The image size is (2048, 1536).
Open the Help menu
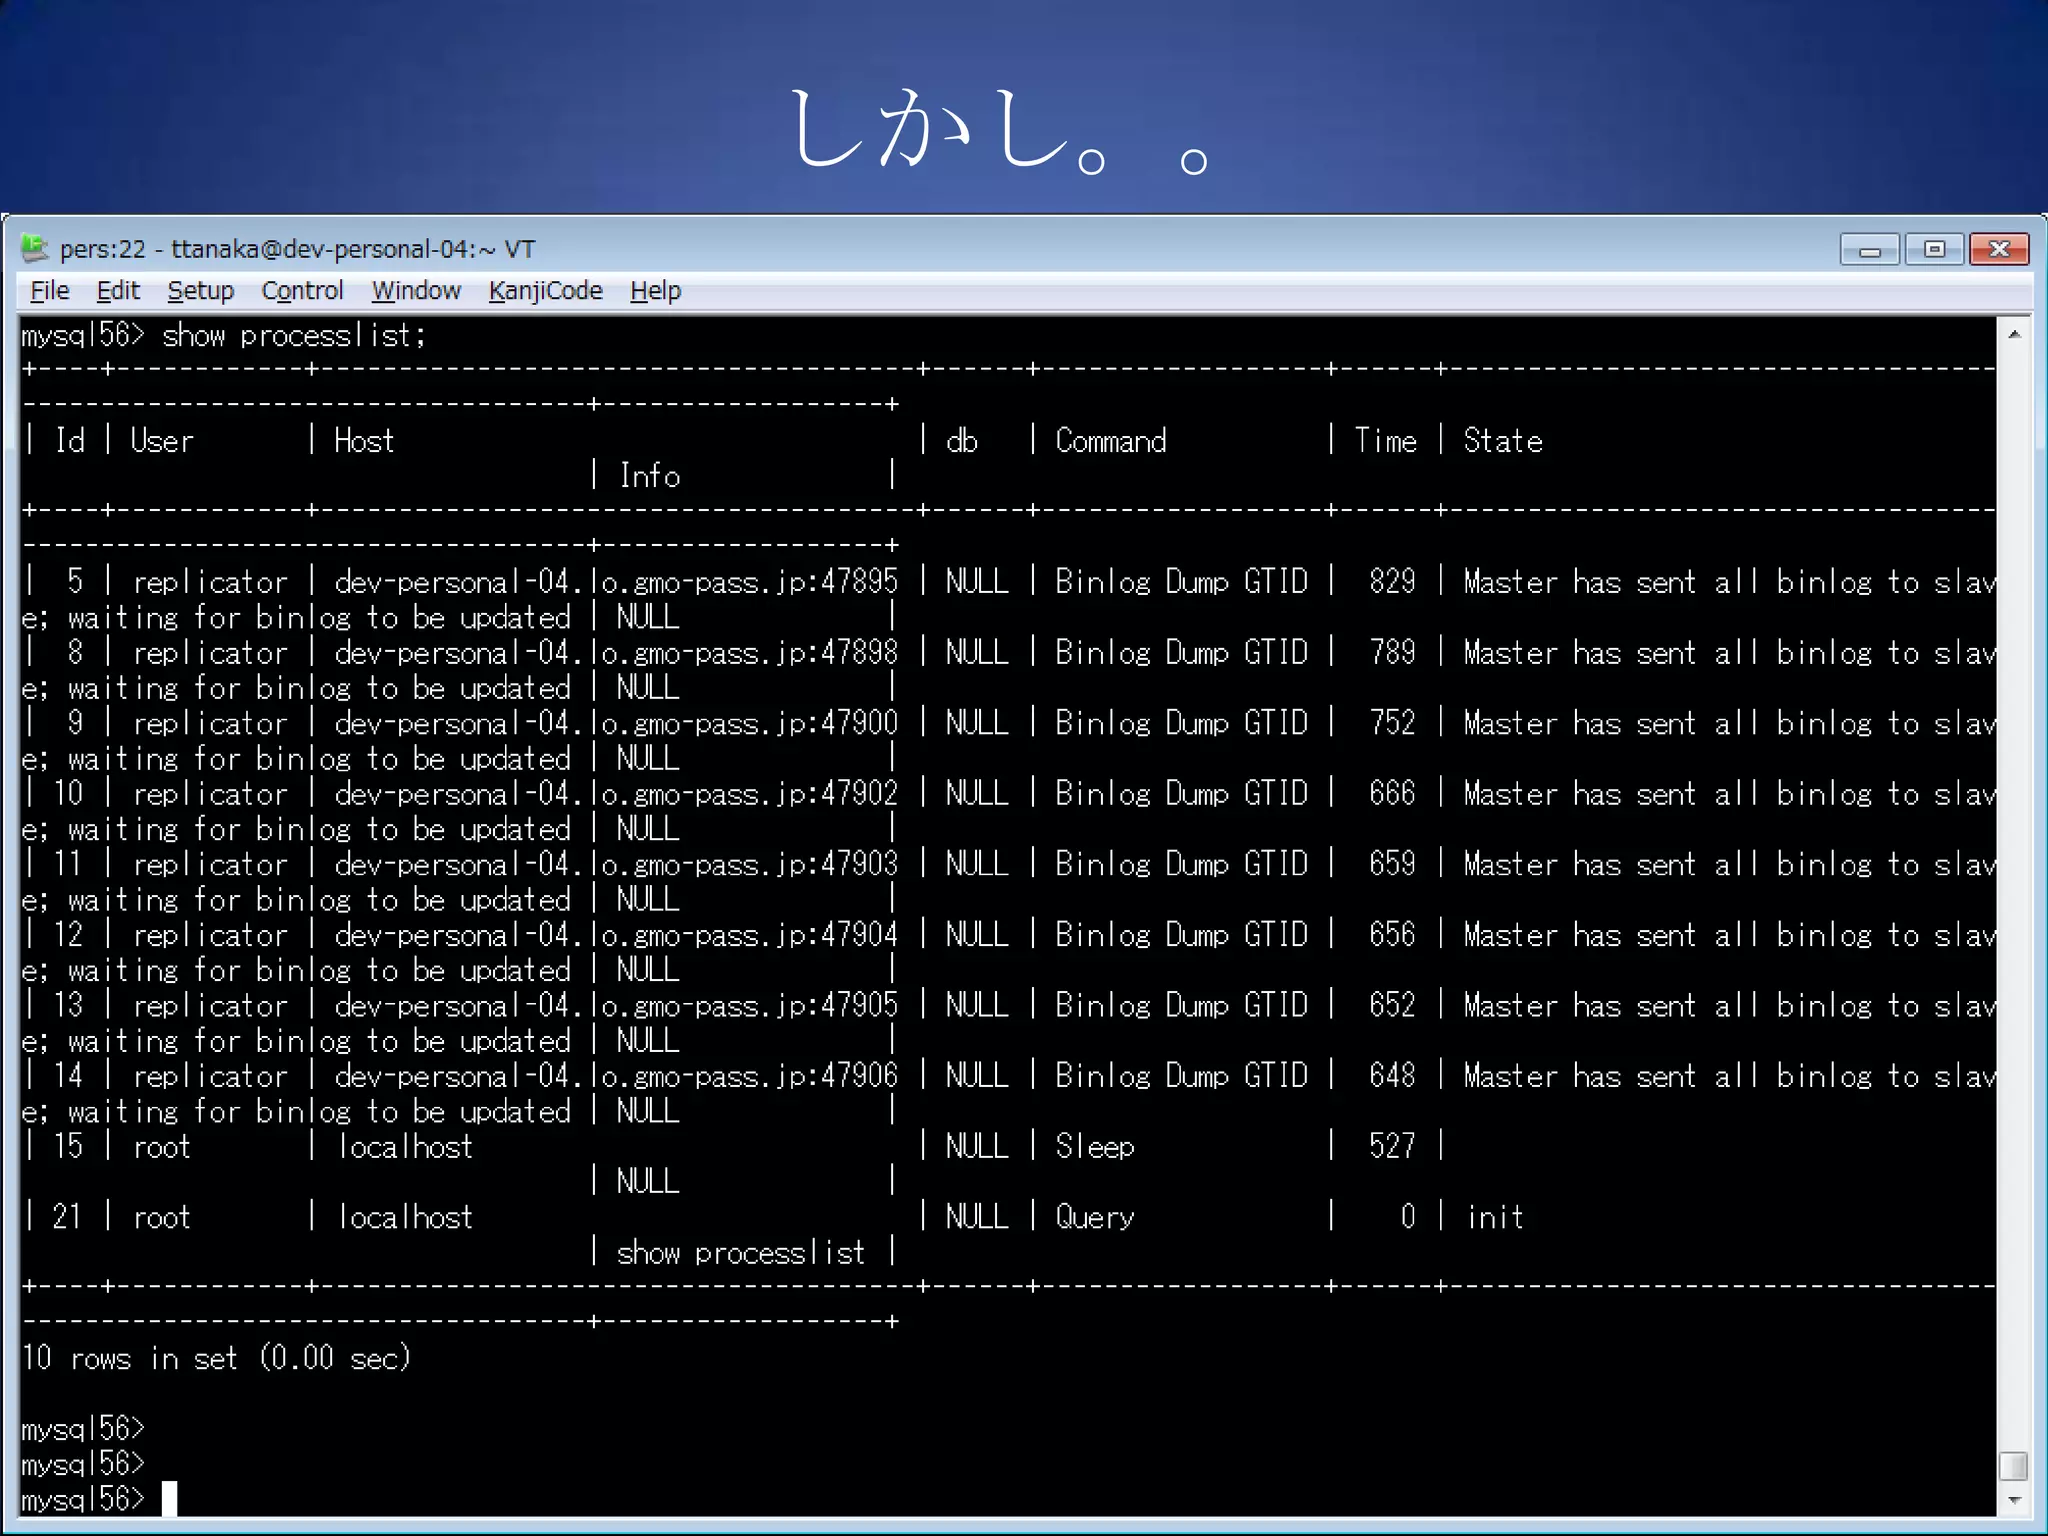(x=655, y=291)
